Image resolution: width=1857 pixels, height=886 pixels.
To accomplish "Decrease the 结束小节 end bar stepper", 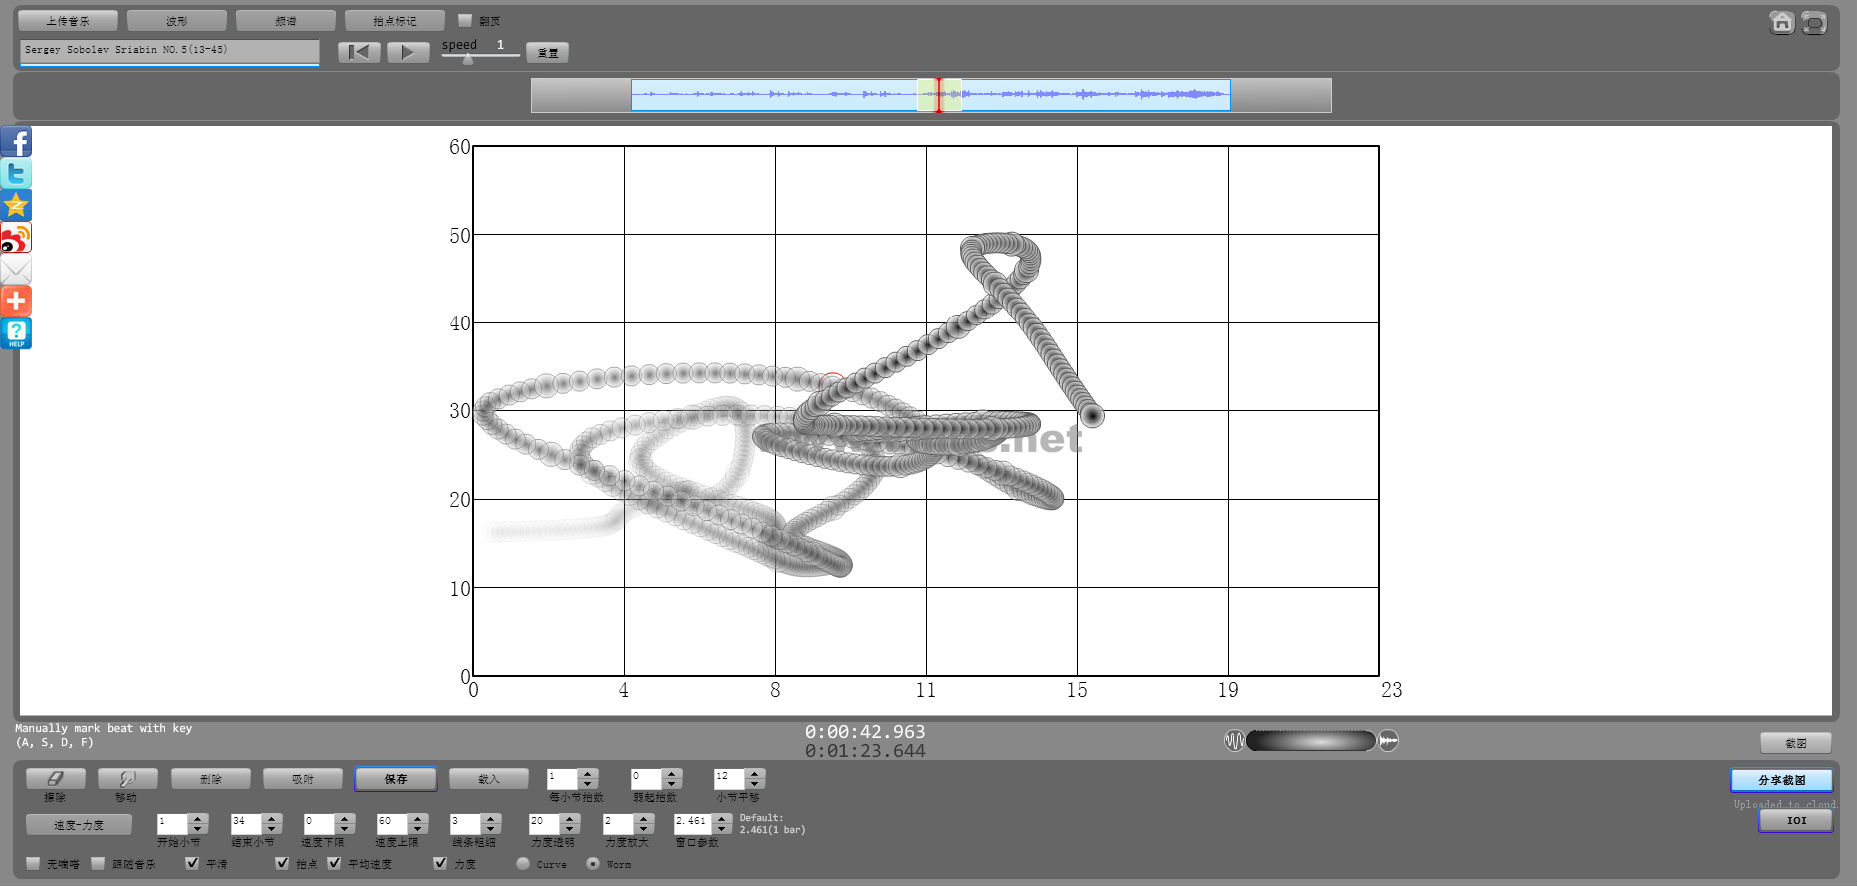I will (x=272, y=829).
